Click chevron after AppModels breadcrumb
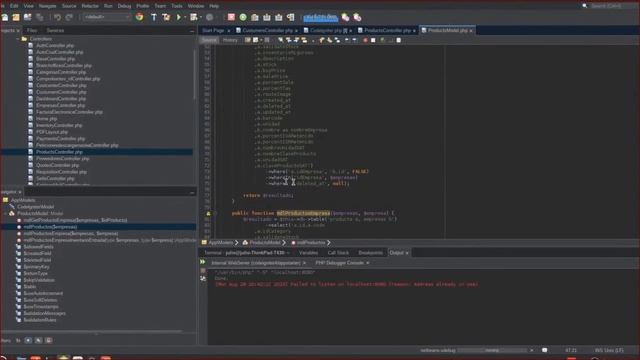Image resolution: width=640 pixels, height=360 pixels. click(x=236, y=243)
